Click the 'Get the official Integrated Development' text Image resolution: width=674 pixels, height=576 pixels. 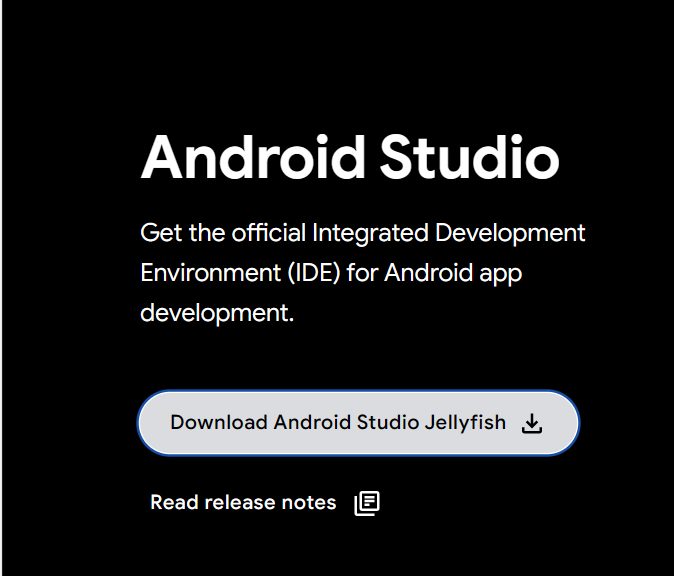363,233
